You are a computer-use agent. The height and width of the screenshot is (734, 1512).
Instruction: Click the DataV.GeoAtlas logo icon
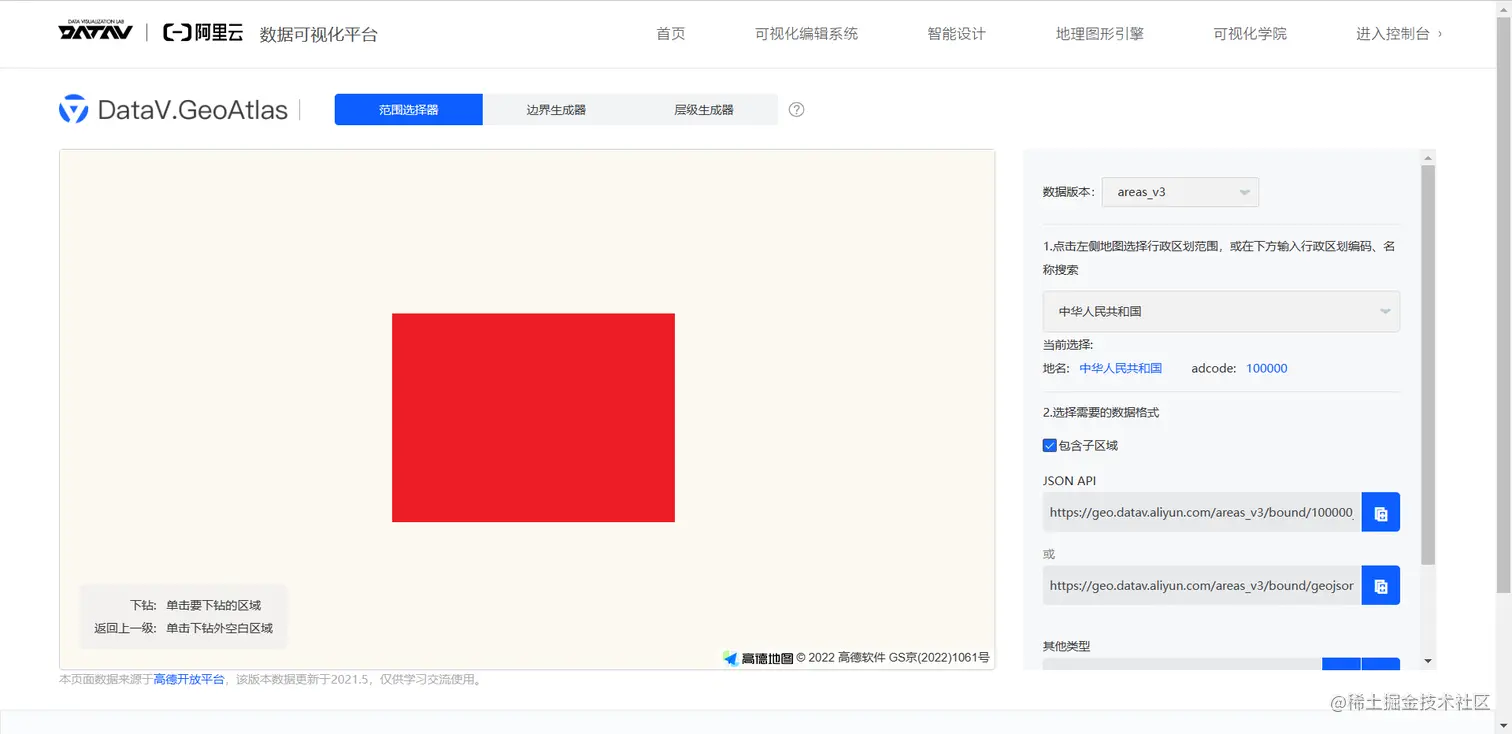73,109
